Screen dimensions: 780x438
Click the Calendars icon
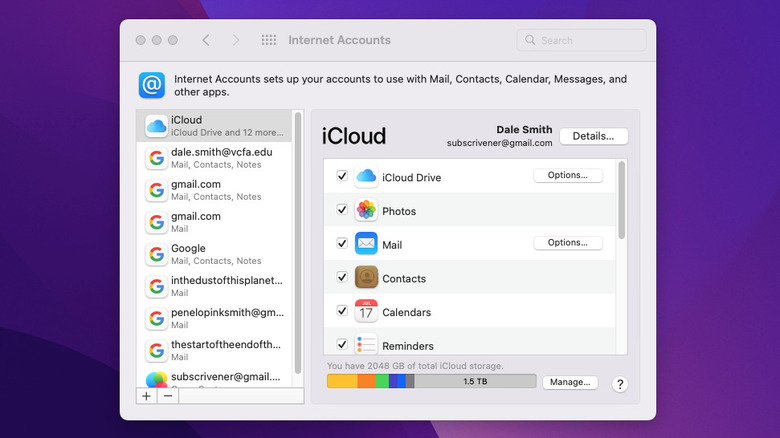click(x=366, y=312)
